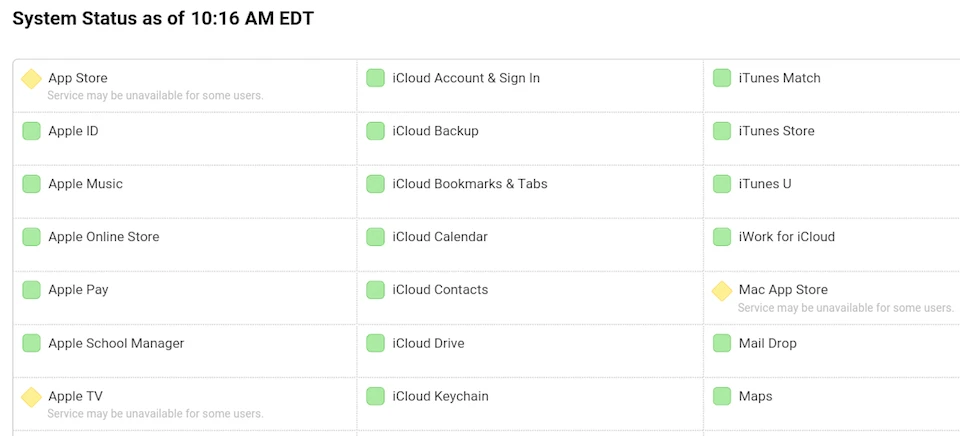
Task: Click the green status icon beside iCloud Backup
Action: point(375,131)
